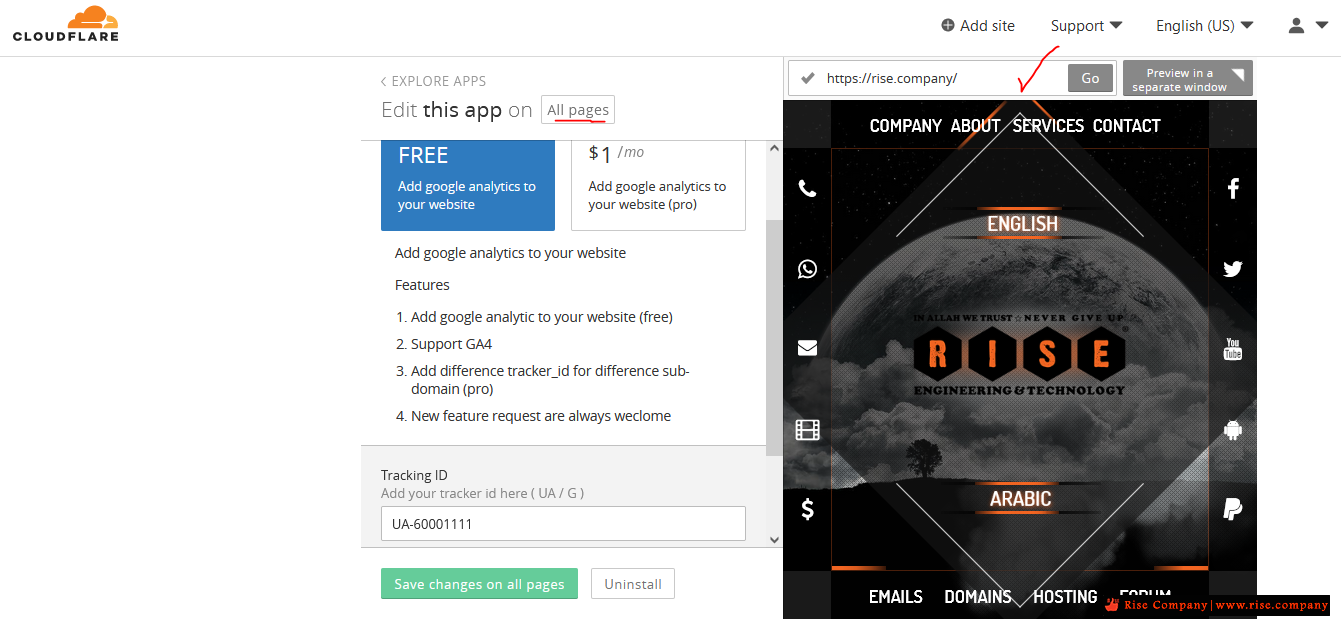Open HOSTING link in preview footer
The height and width of the screenshot is (619, 1341).
(1065, 597)
